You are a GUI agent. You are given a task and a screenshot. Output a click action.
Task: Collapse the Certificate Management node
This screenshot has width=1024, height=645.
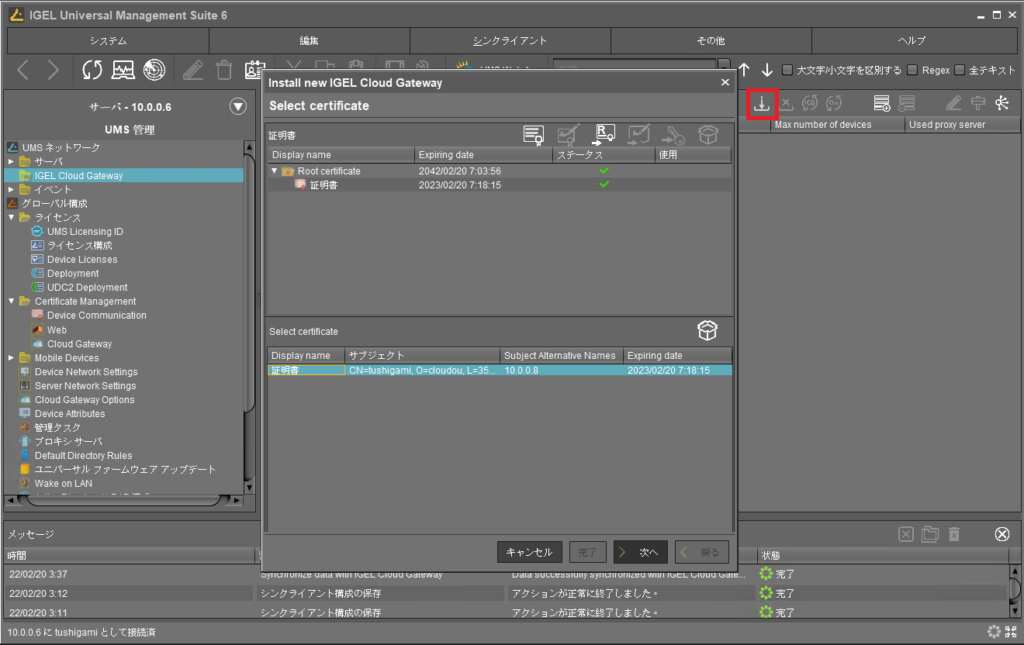click(11, 301)
